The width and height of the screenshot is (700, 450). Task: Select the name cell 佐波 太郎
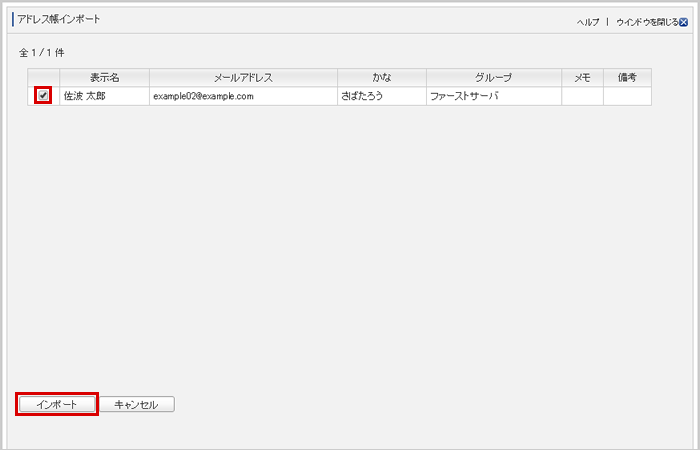104,96
